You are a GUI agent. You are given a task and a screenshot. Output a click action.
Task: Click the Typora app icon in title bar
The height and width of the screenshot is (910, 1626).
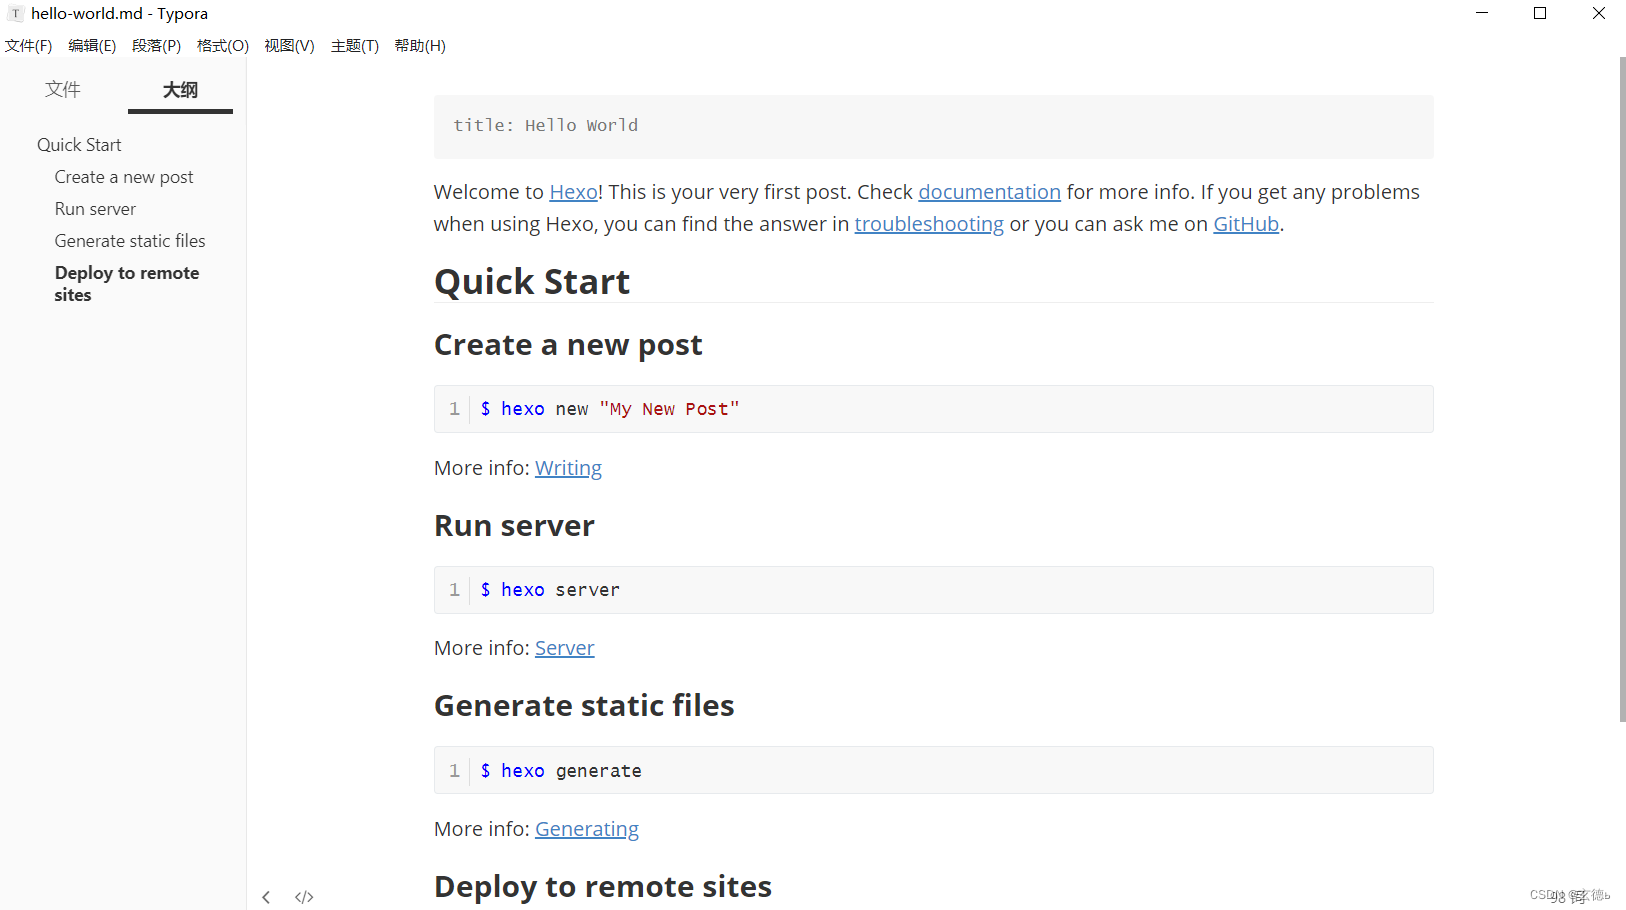point(15,14)
